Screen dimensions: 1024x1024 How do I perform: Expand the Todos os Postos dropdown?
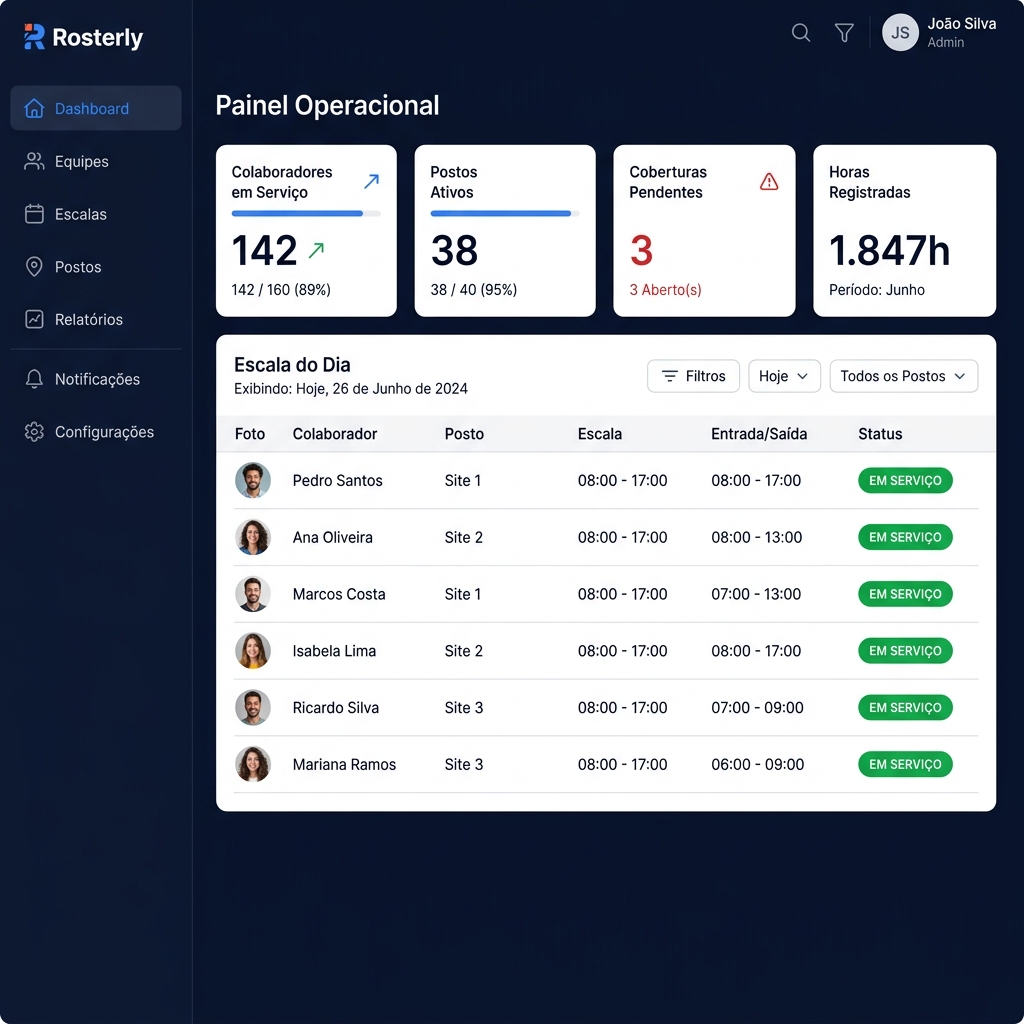[x=903, y=376]
